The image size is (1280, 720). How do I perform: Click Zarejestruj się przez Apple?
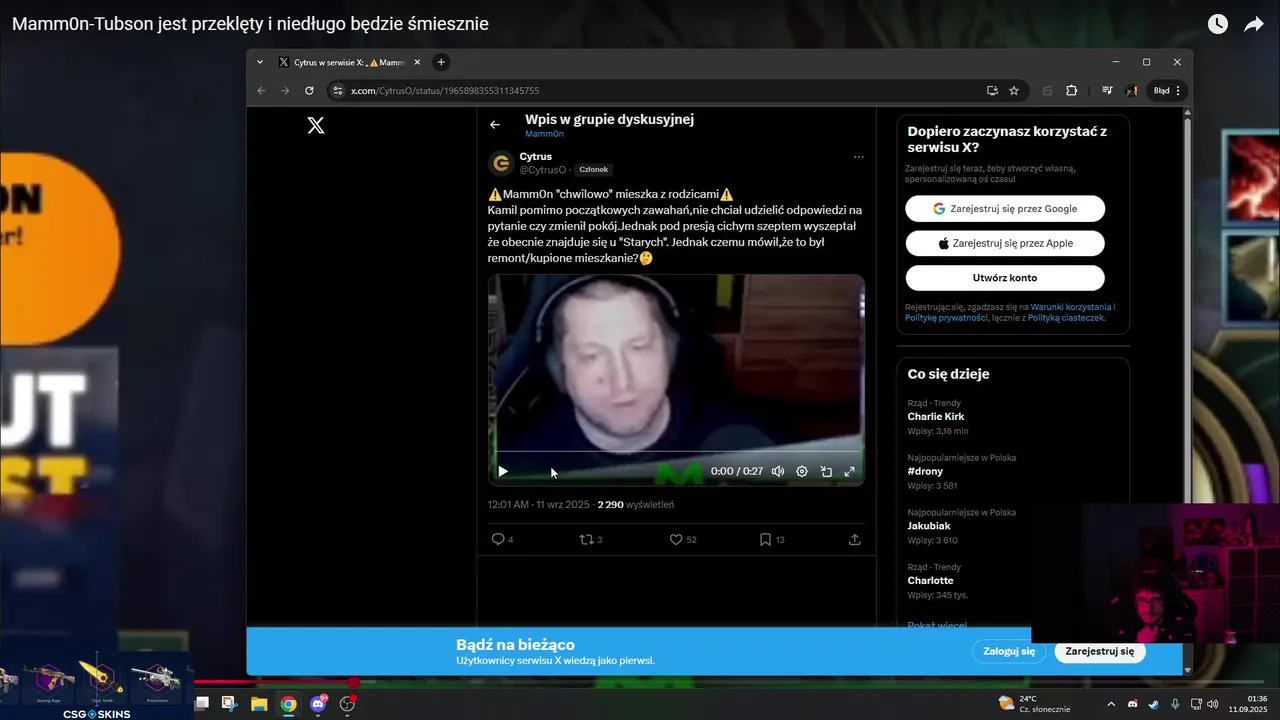pos(1005,243)
